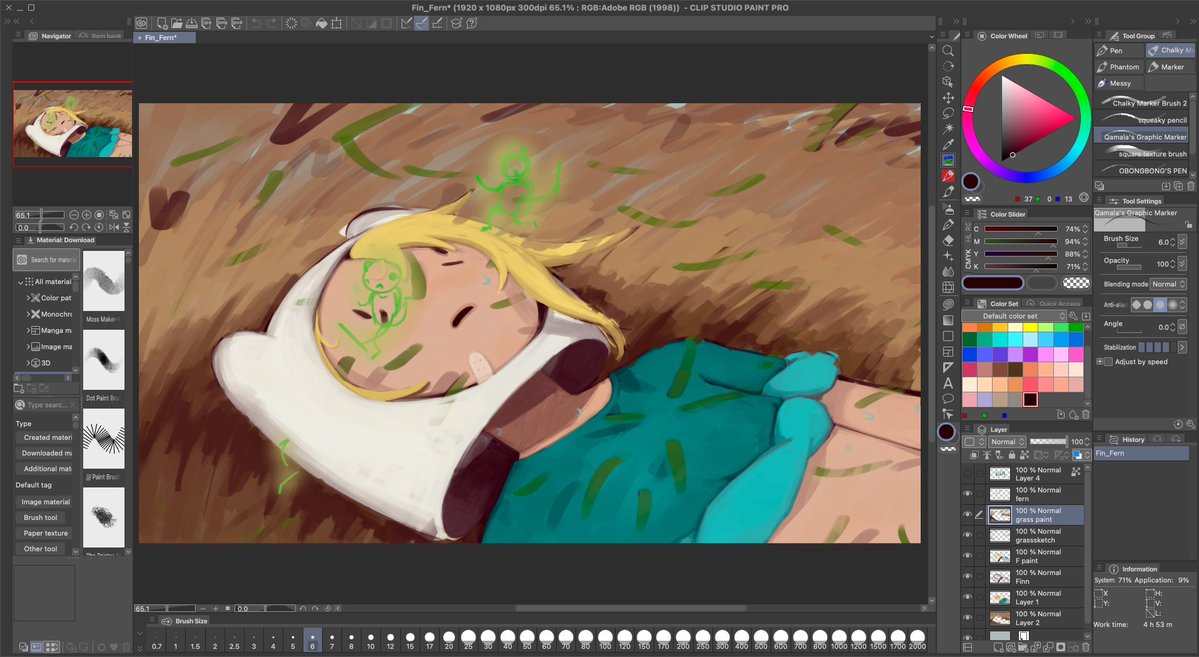The width and height of the screenshot is (1199, 657).
Task: Select the Blend tool with droplet icon
Action: coord(947,272)
